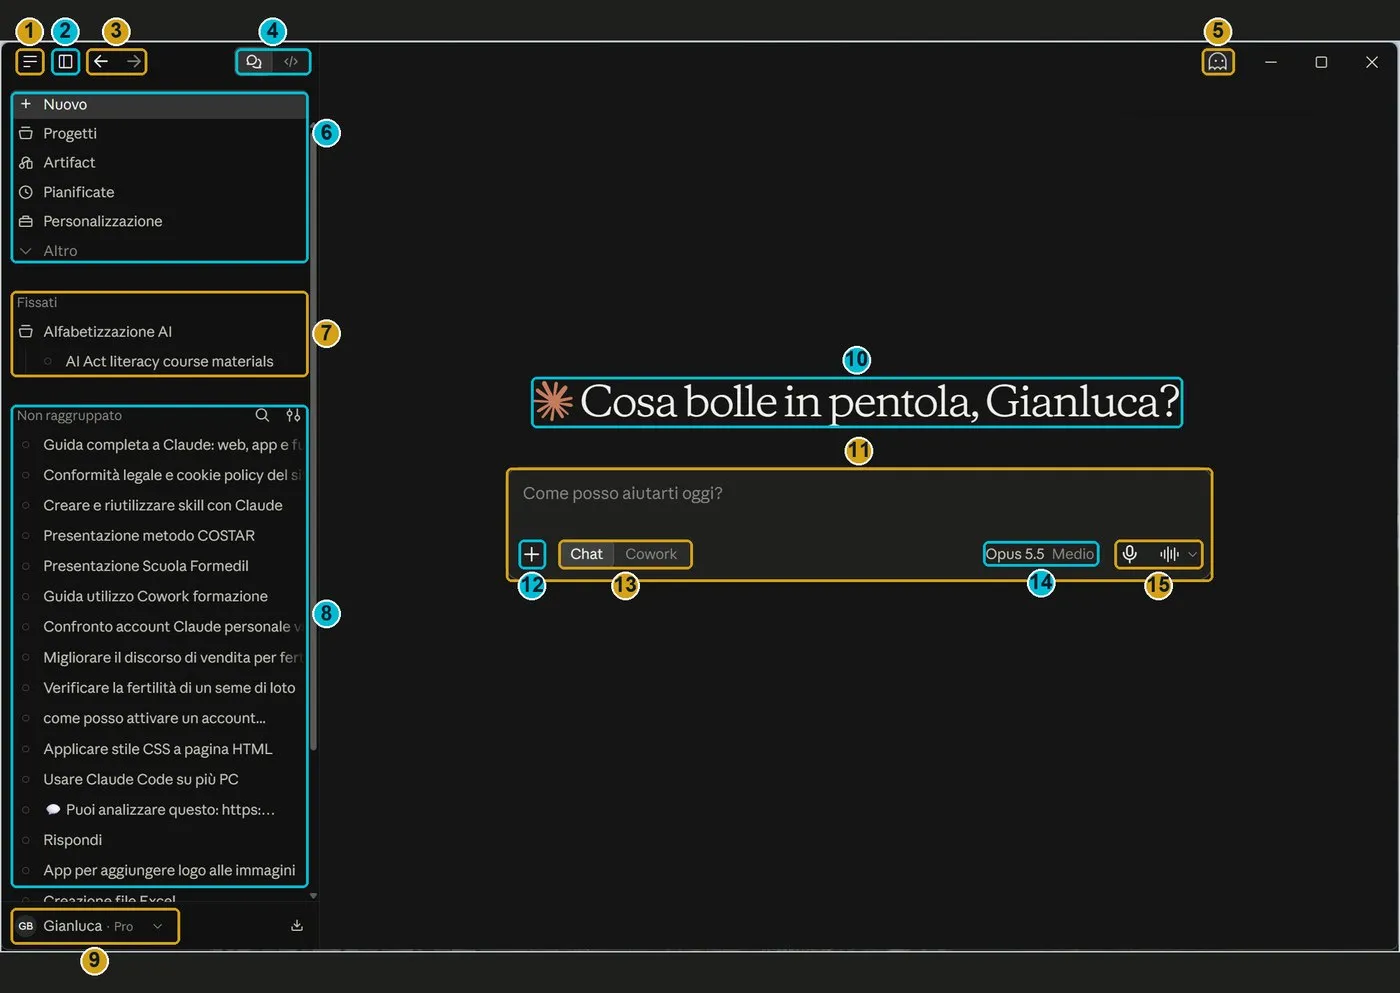Start dictation with the microphone icon
1400x993 pixels.
click(1130, 554)
